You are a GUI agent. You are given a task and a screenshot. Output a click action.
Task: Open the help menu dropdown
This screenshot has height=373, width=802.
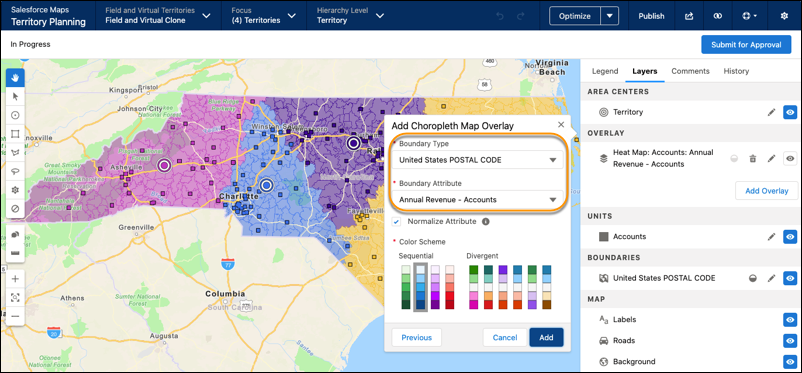pos(749,16)
